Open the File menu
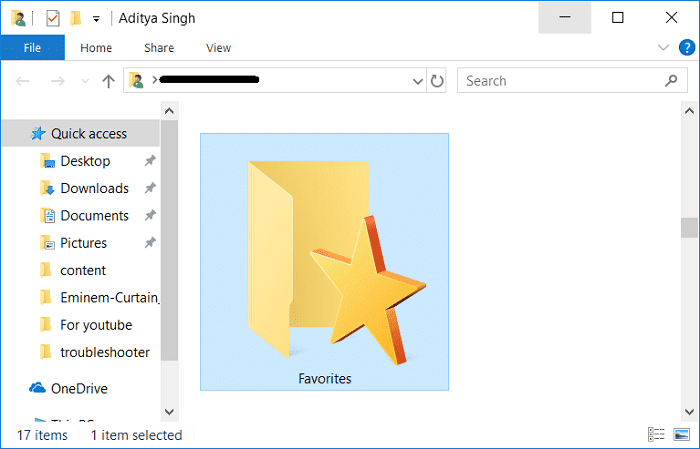The image size is (700, 449). tap(32, 48)
